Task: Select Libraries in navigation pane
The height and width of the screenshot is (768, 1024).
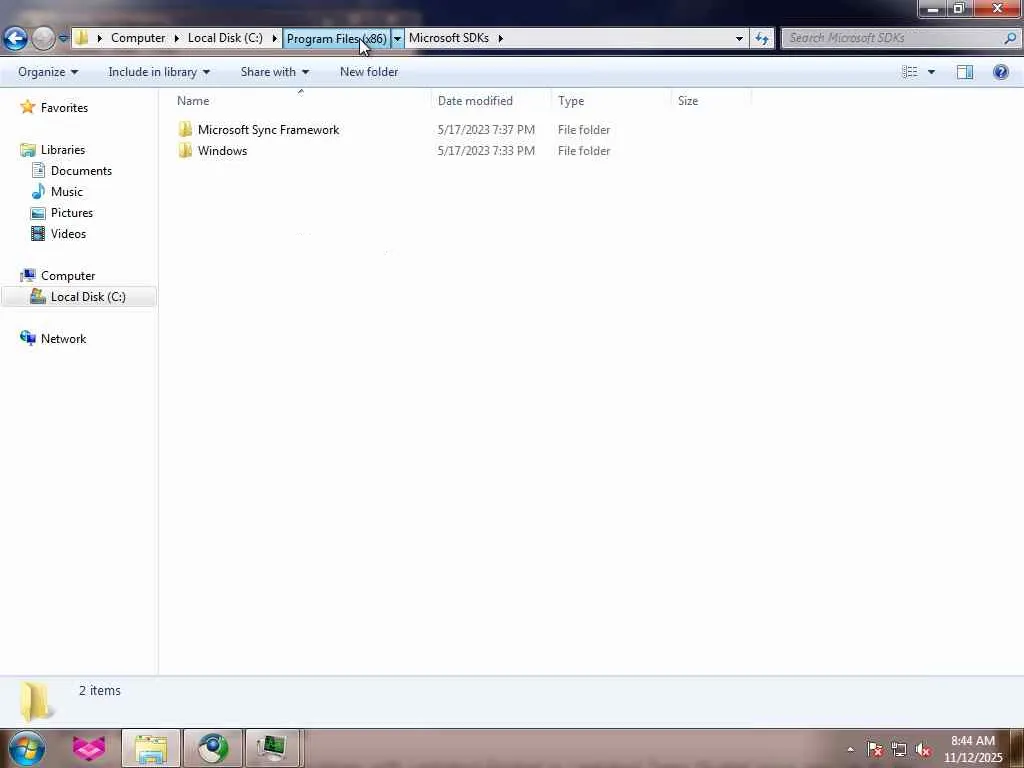Action: coord(63,150)
